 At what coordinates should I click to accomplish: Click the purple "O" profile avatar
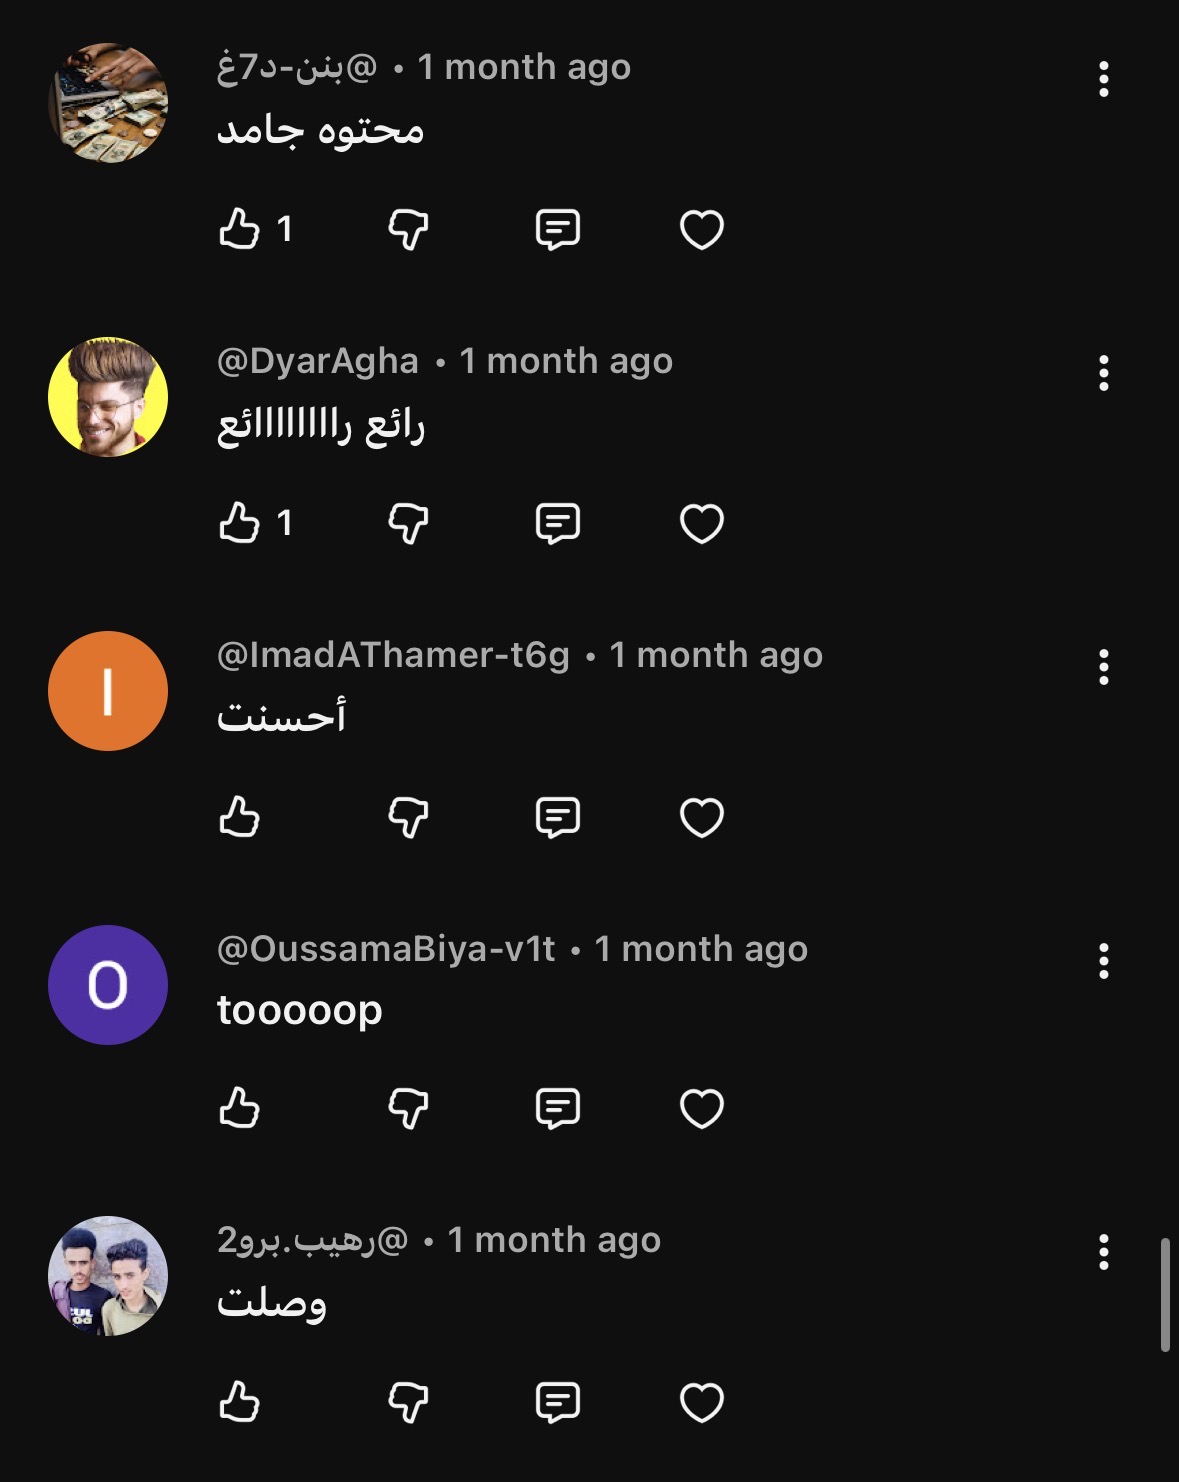(108, 985)
